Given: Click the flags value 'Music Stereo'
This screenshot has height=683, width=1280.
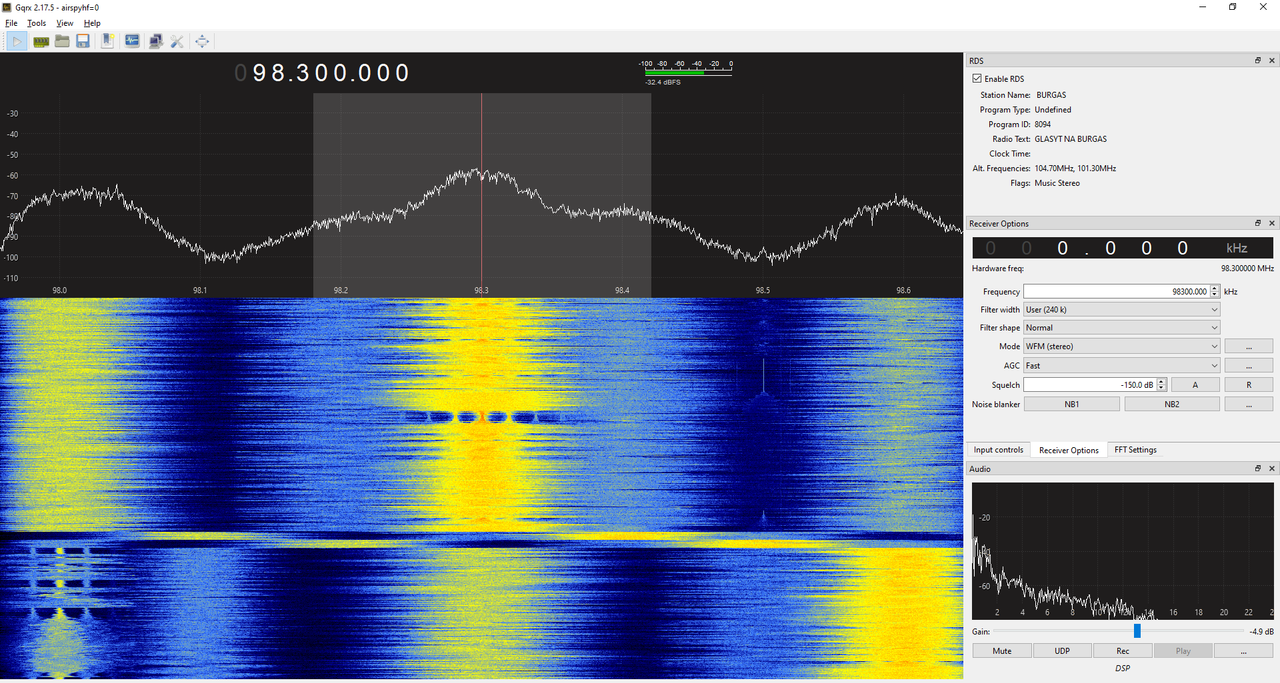Looking at the screenshot, I should [1057, 184].
